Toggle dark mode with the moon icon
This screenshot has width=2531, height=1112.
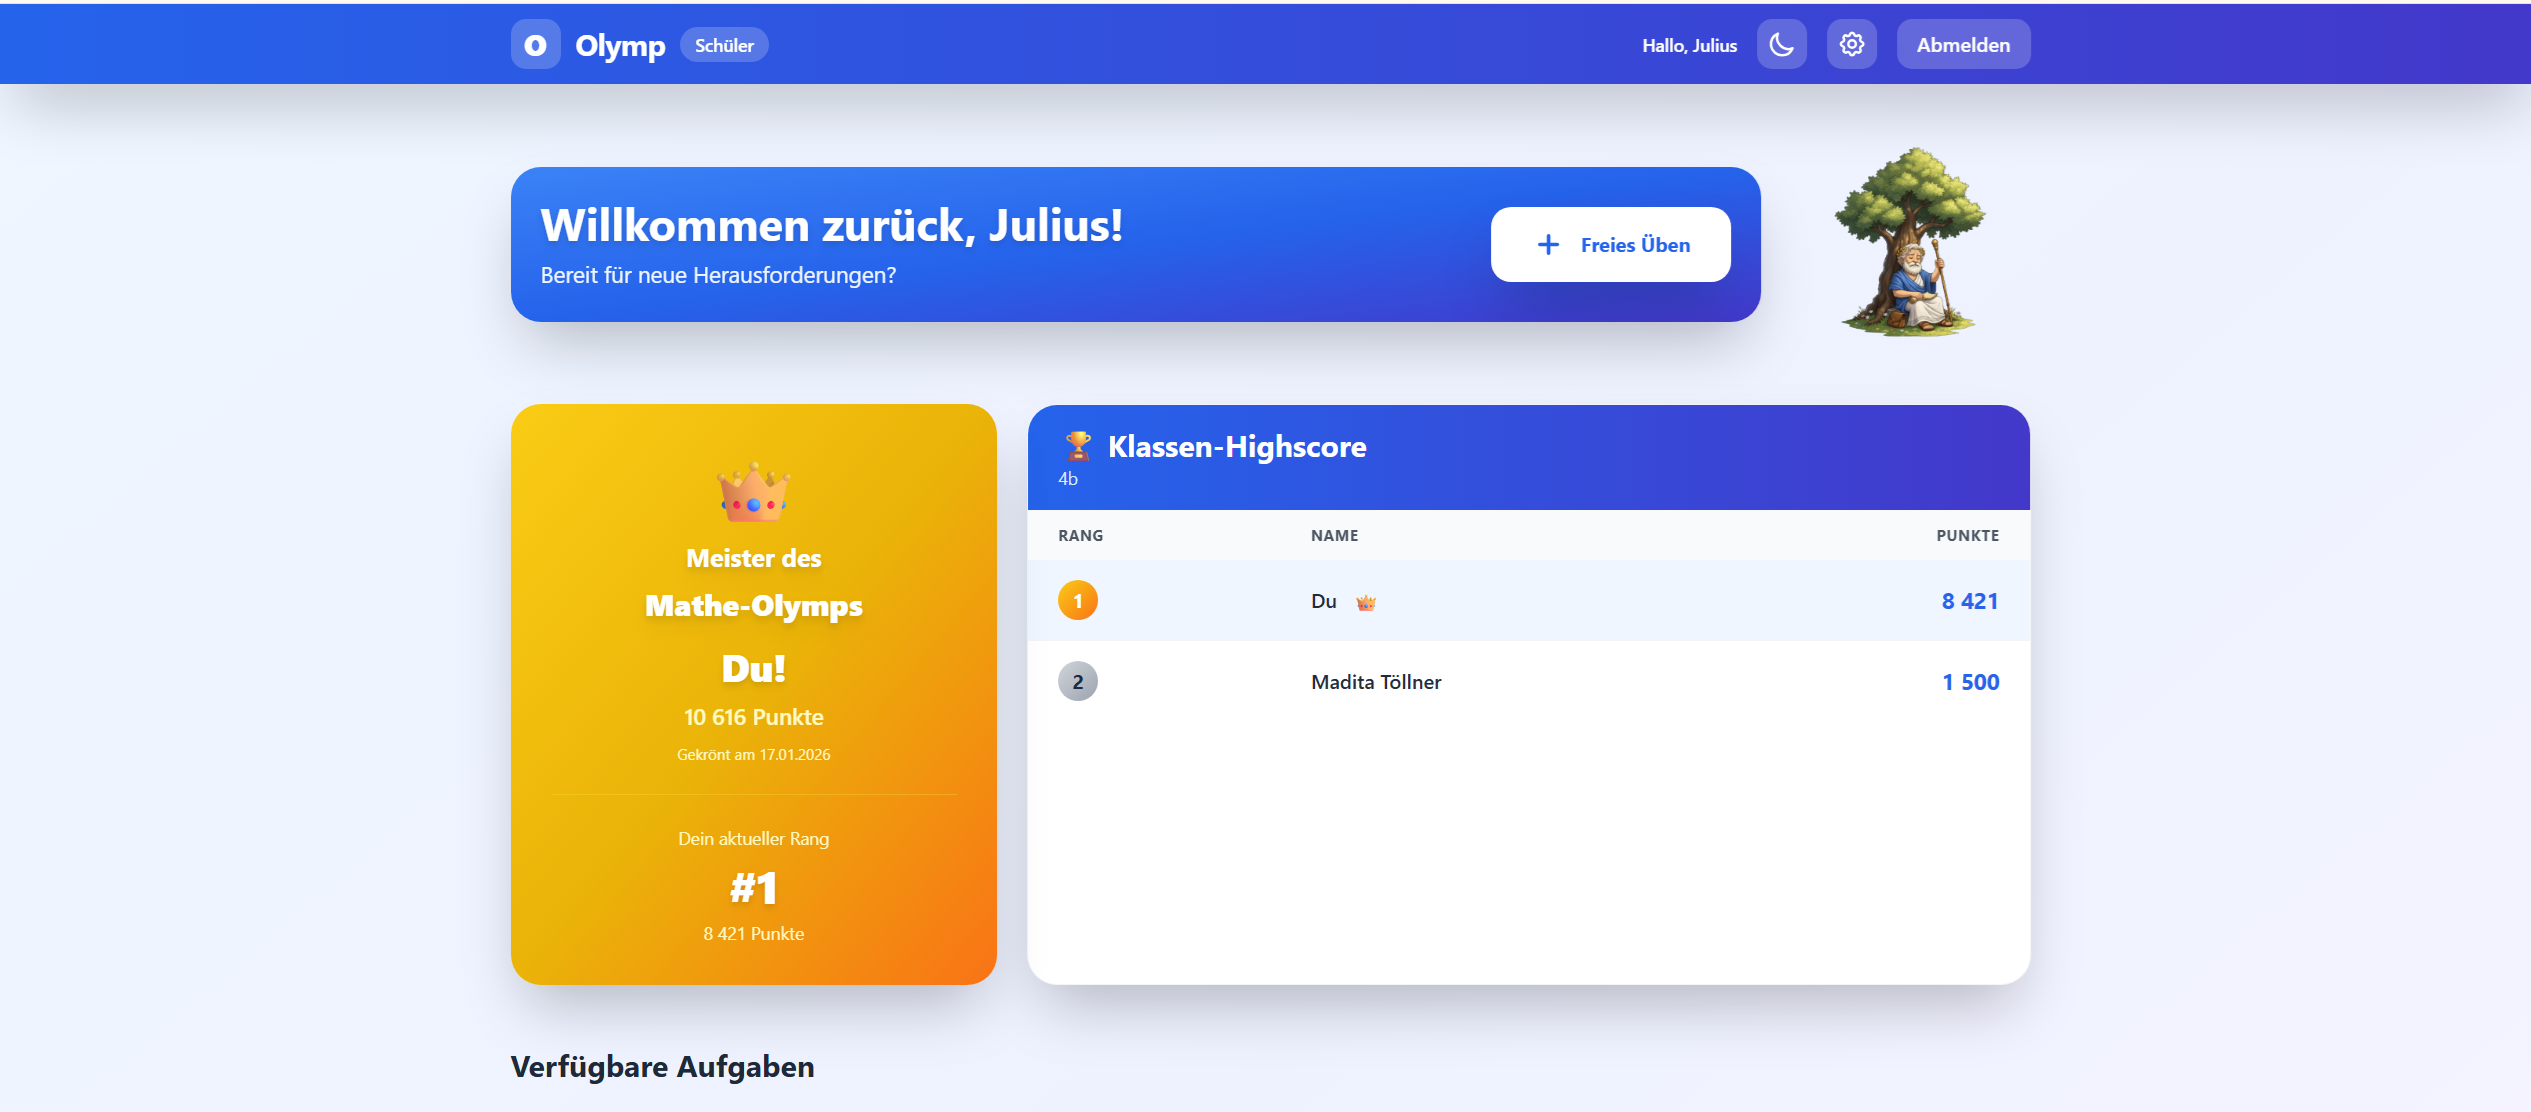click(x=1782, y=44)
